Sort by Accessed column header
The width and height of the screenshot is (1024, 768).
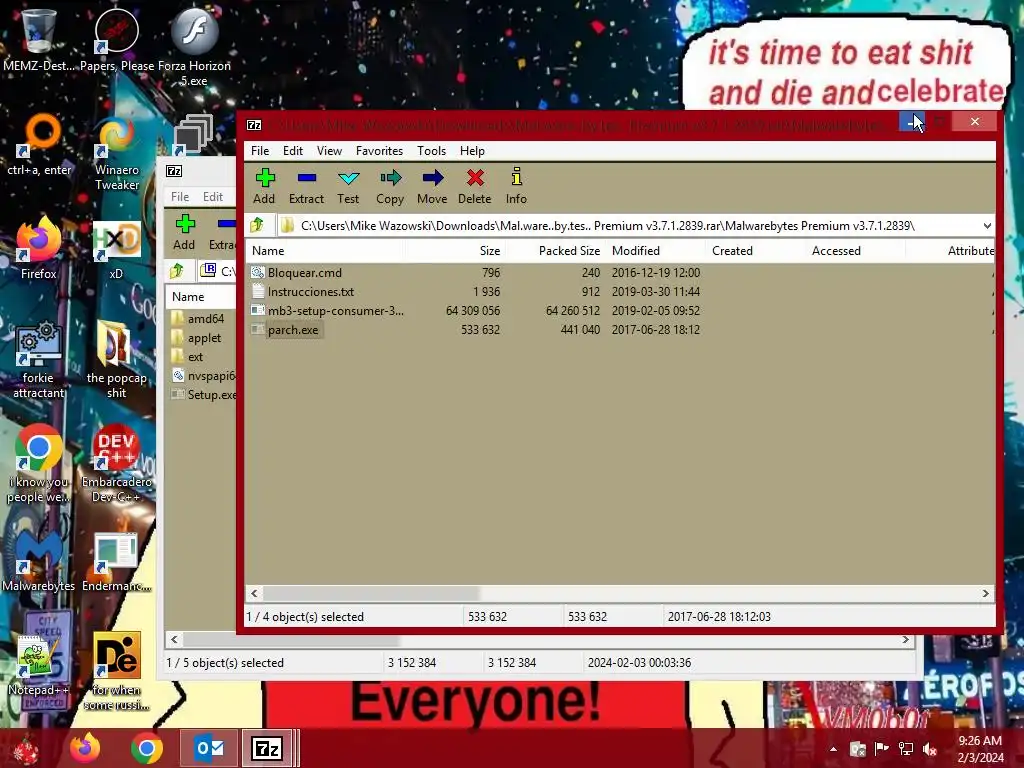[x=856, y=251]
